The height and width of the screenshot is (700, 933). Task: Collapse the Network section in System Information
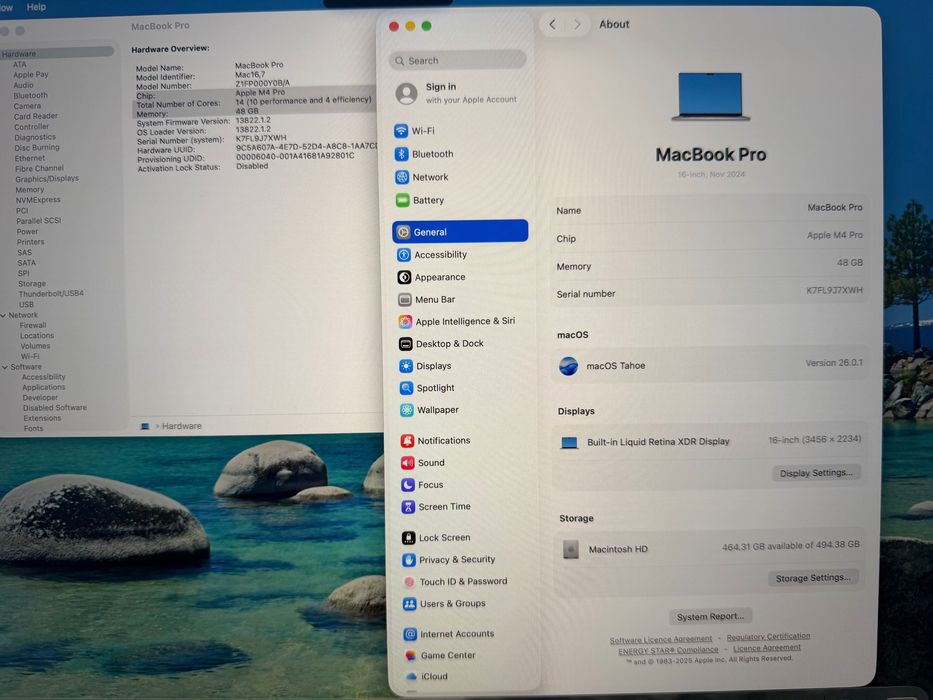pyautogui.click(x=4, y=315)
